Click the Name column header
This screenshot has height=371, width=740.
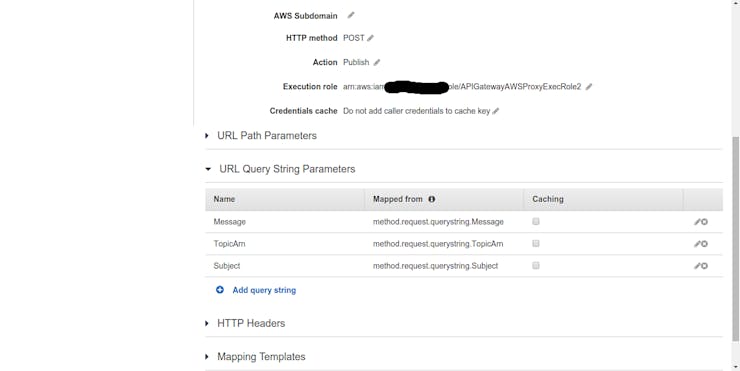tap(224, 199)
